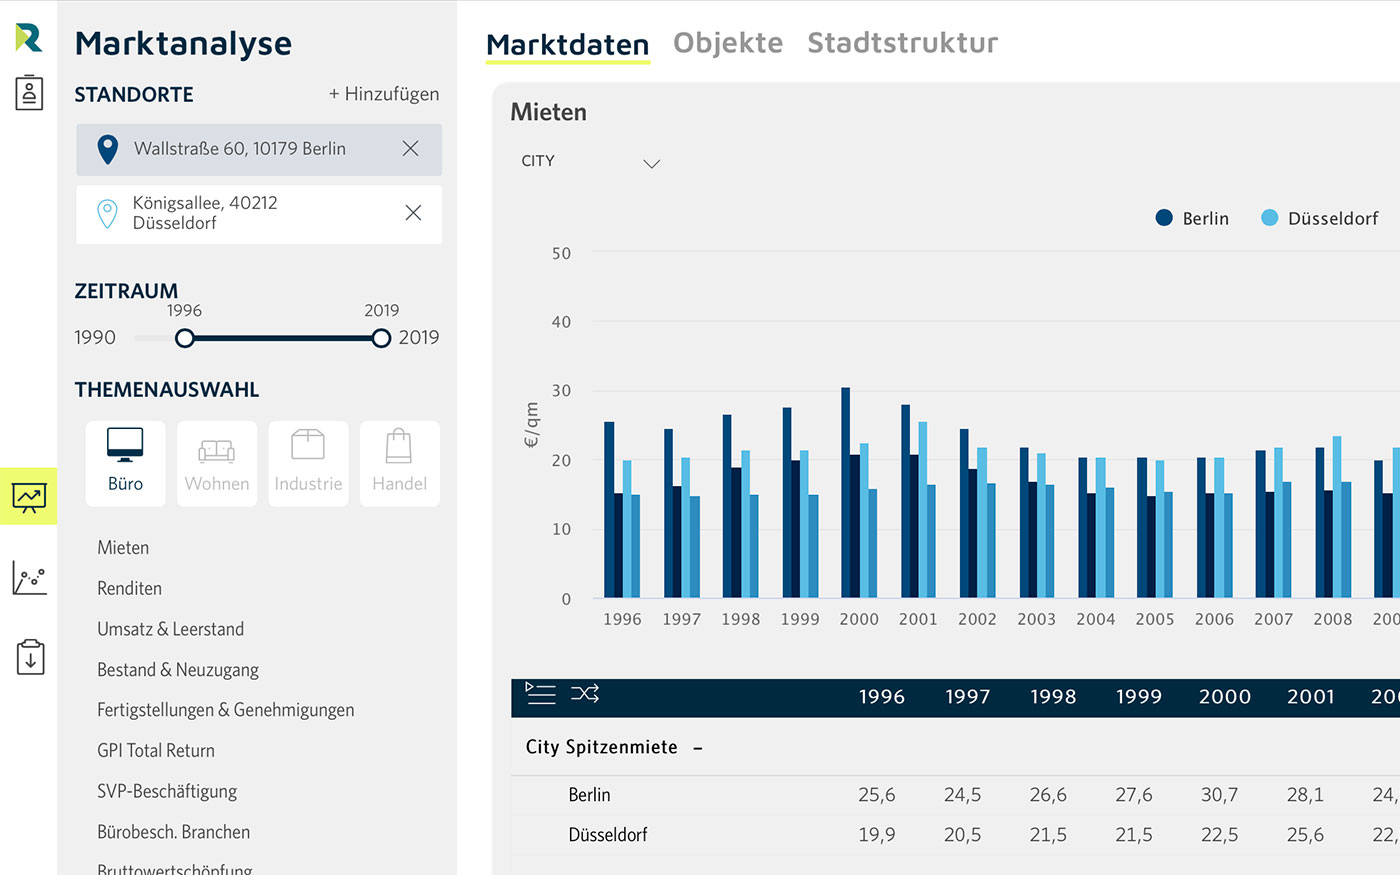Open the Renditen topic
Image resolution: width=1400 pixels, height=875 pixels.
129,589
